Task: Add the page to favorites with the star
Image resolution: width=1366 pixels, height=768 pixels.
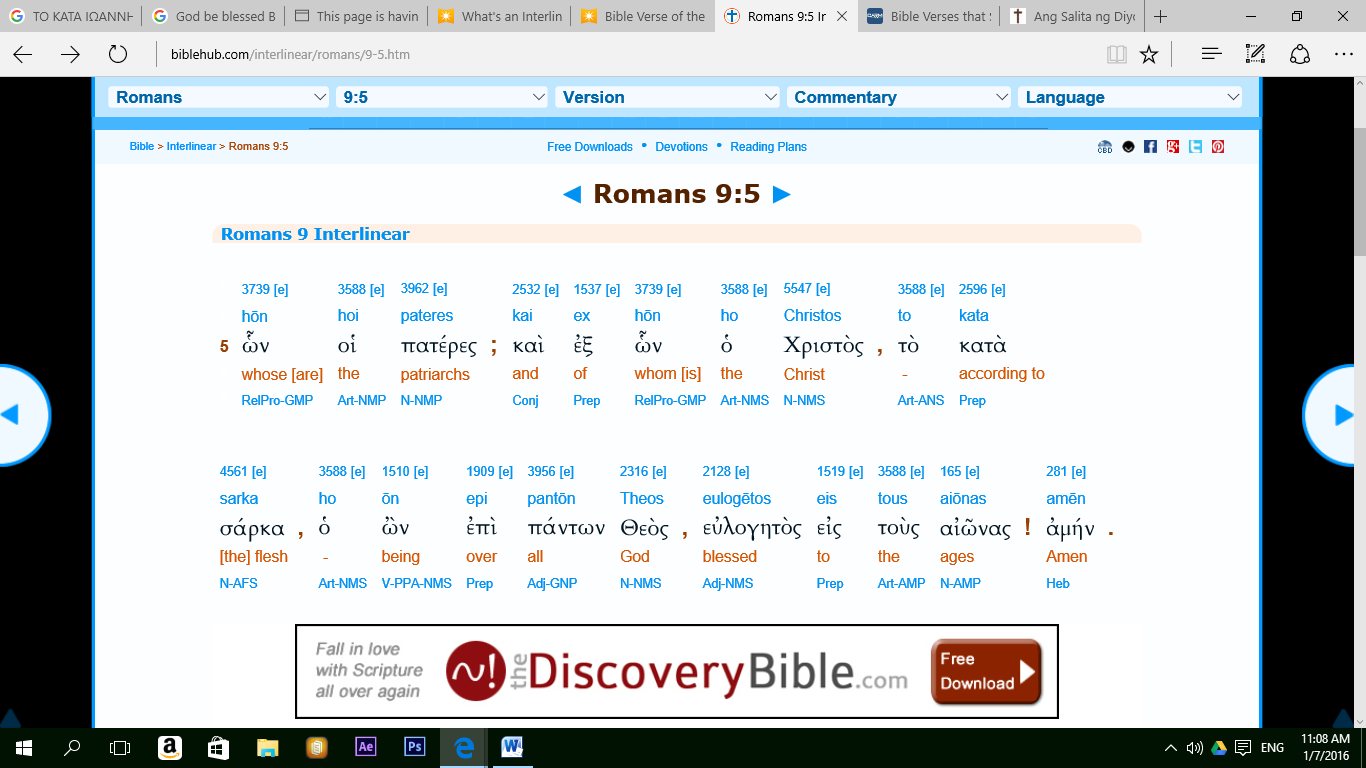Action: pyautogui.click(x=1148, y=54)
